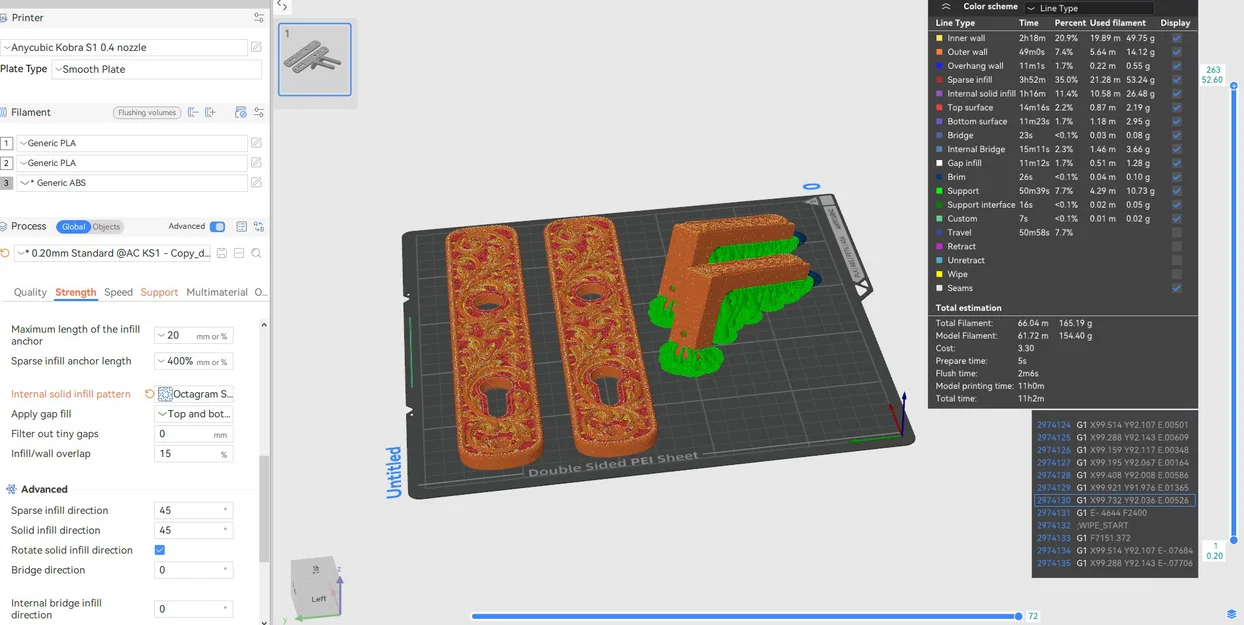
Task: Select the Global process mode
Action: click(x=73, y=227)
